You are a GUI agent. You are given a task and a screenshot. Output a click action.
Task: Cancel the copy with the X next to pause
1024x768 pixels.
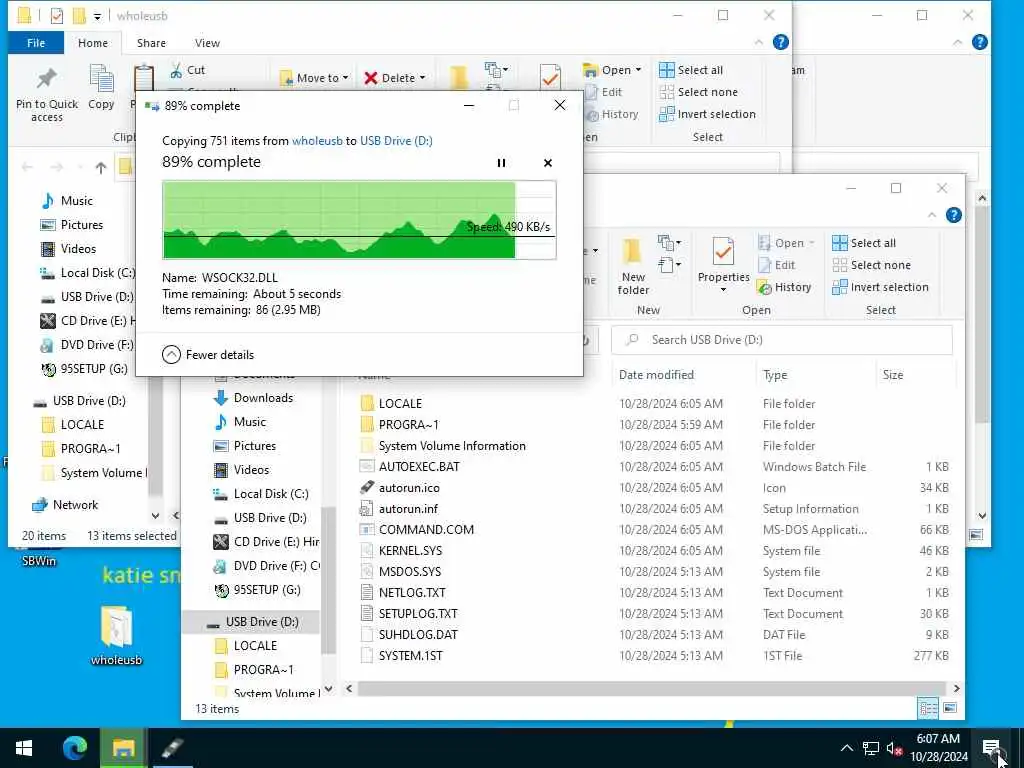[548, 163]
